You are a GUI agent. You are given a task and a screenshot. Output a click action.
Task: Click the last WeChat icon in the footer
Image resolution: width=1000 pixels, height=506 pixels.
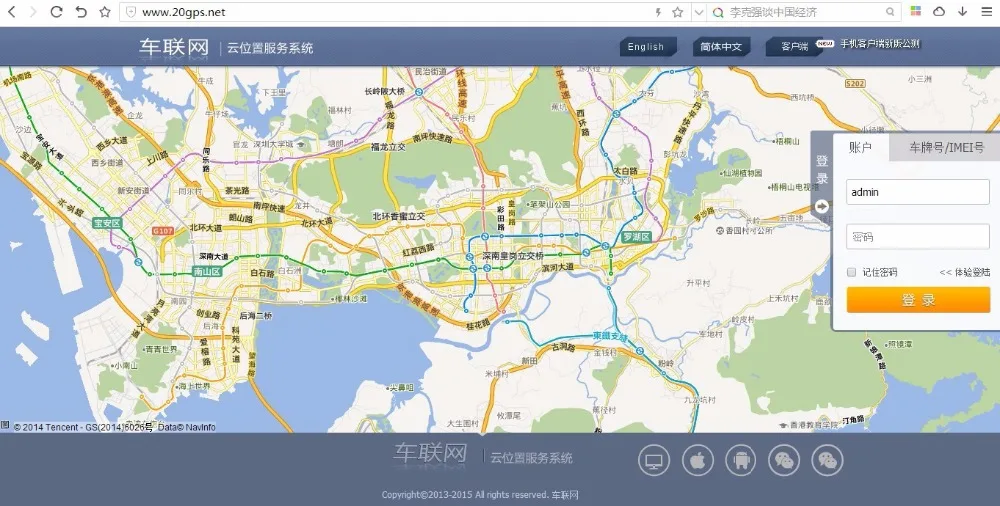point(827,460)
